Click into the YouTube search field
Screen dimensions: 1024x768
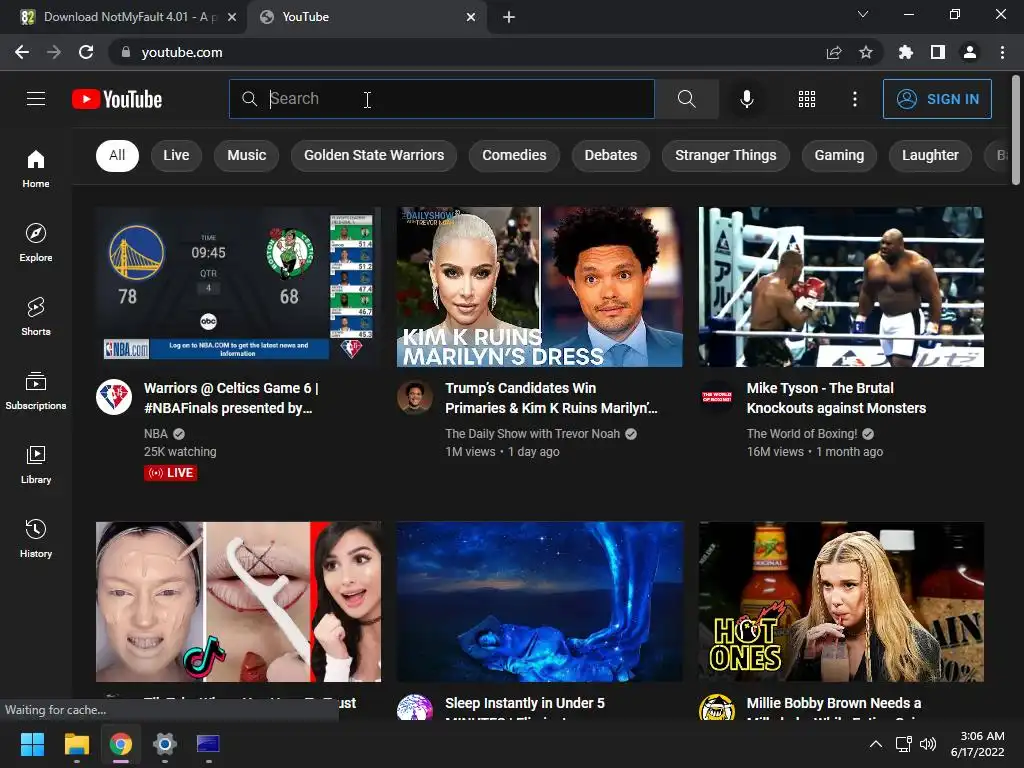click(442, 99)
